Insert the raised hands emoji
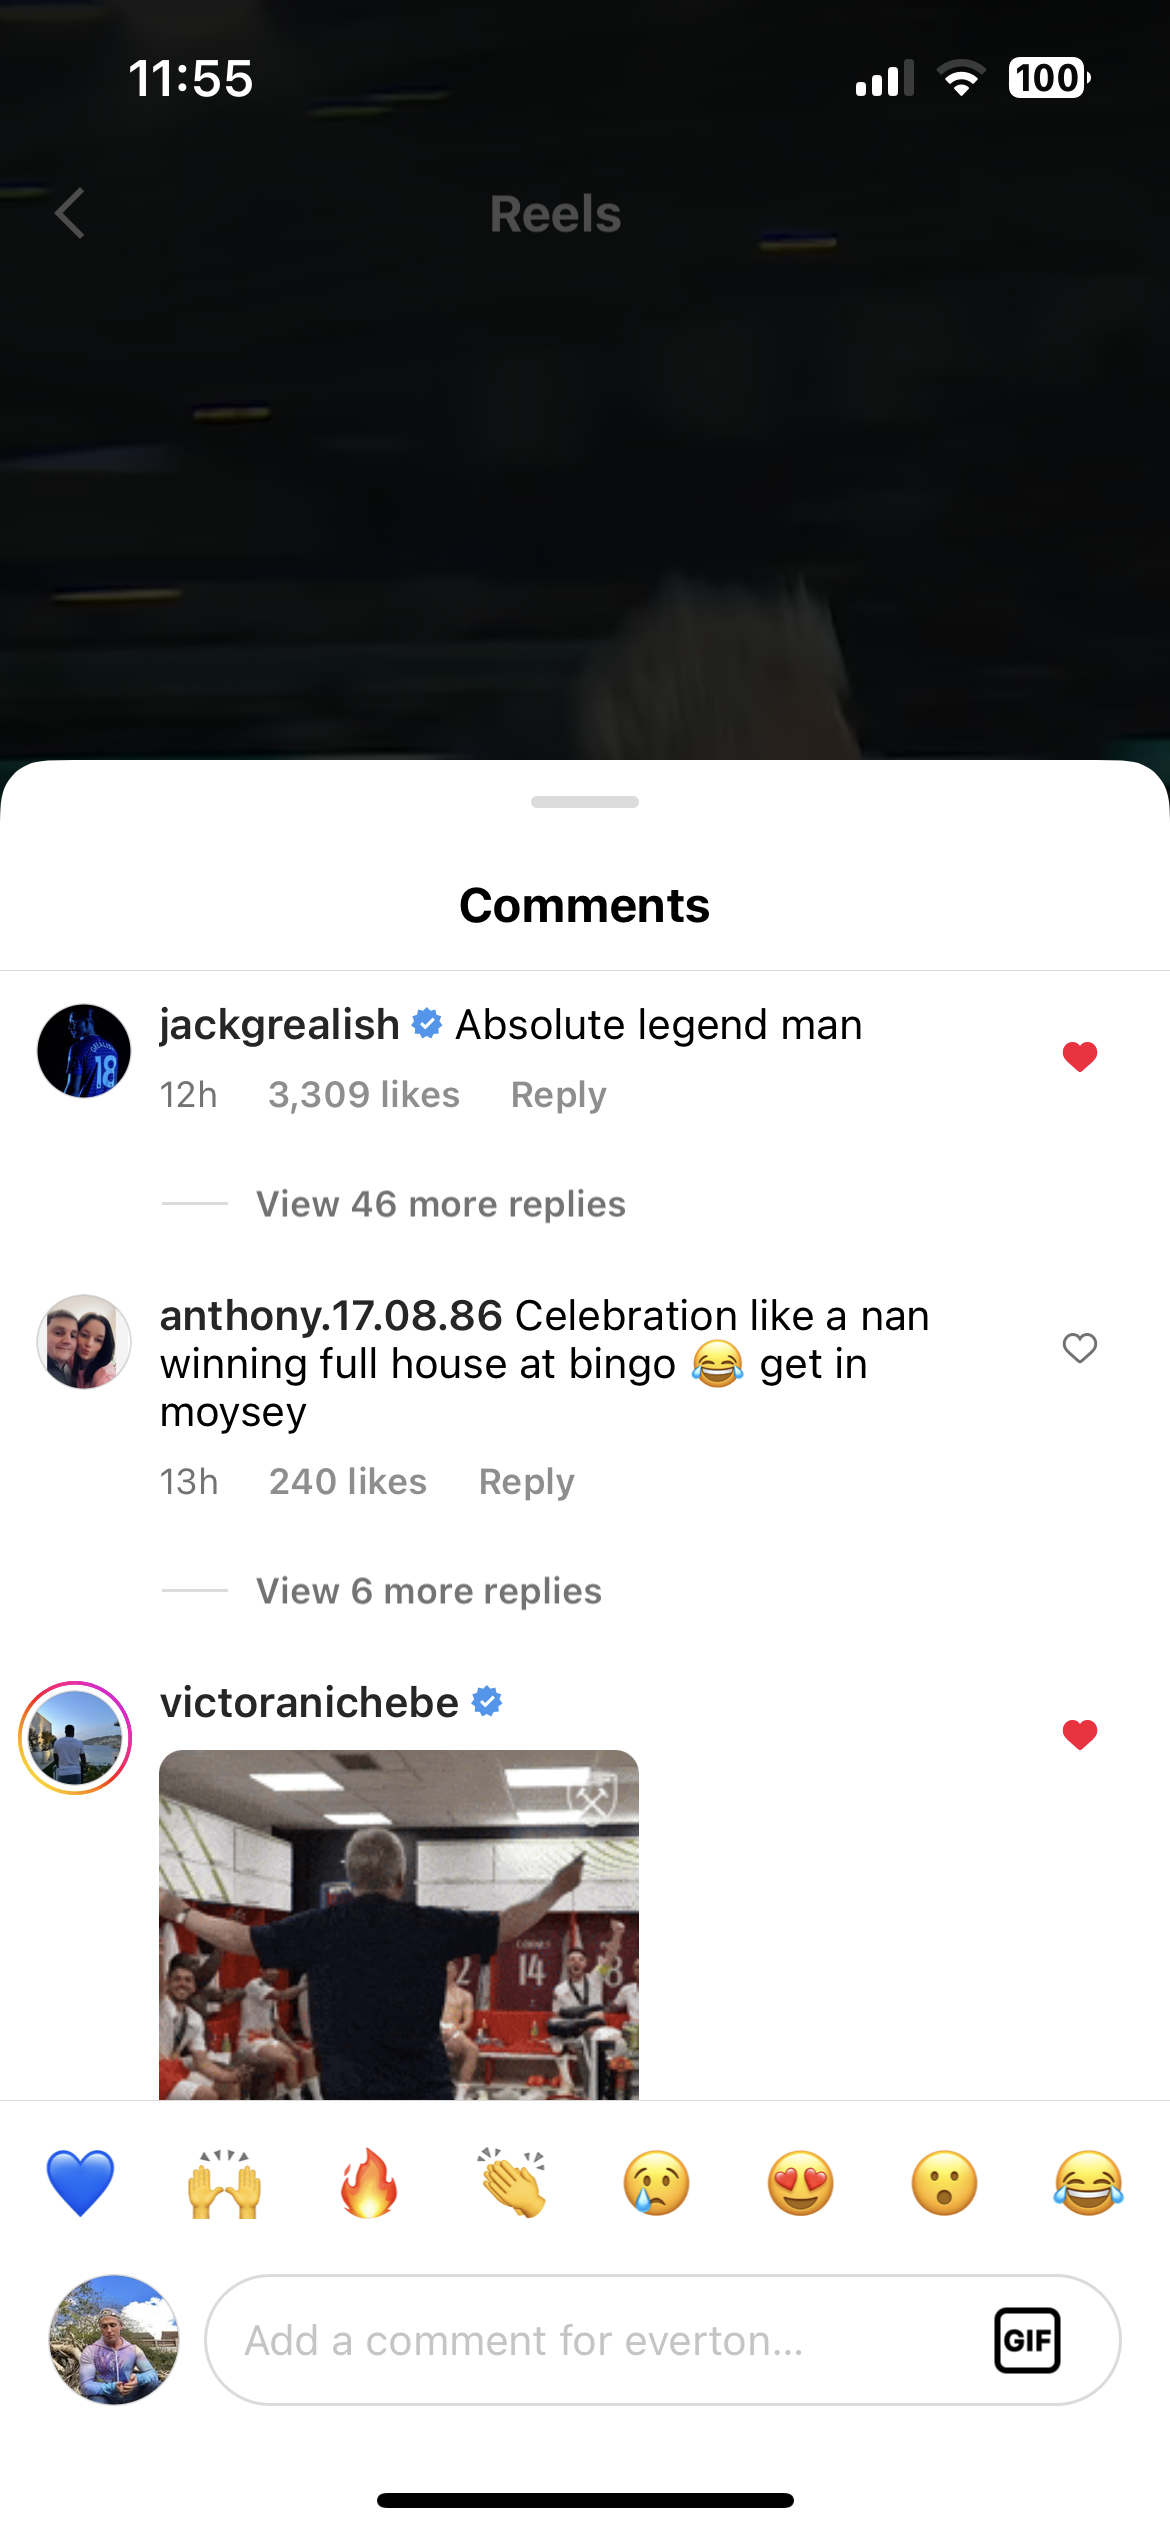Viewport: 1170px width, 2532px height. pos(225,2182)
